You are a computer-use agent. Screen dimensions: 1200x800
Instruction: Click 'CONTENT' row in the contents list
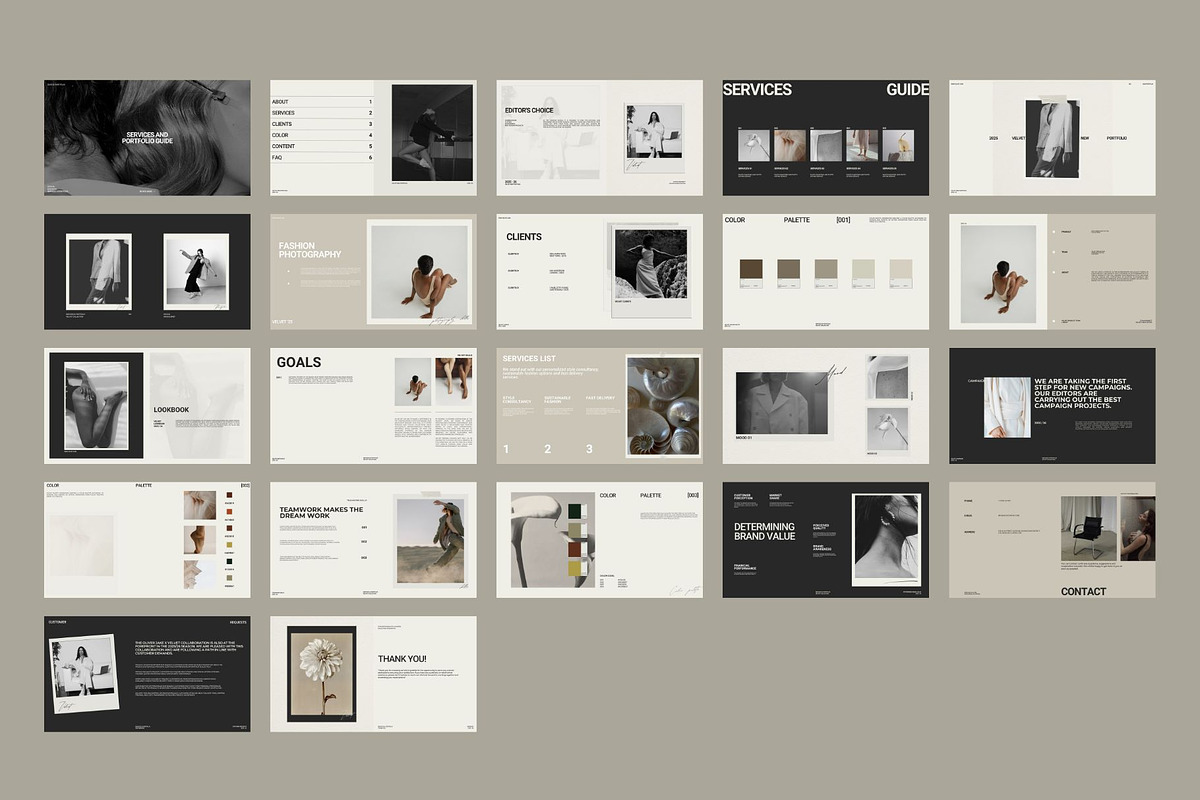pyautogui.click(x=322, y=146)
